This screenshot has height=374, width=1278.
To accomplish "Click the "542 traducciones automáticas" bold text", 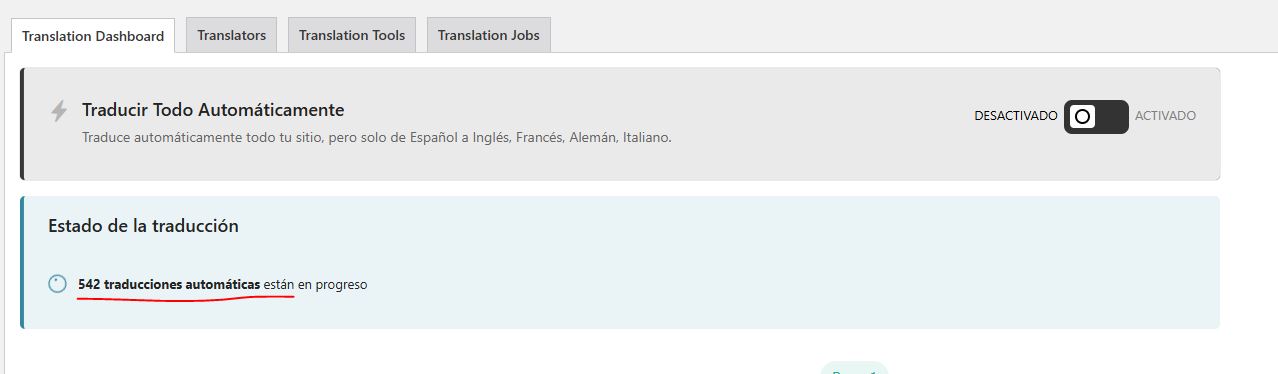I will (x=169, y=284).
